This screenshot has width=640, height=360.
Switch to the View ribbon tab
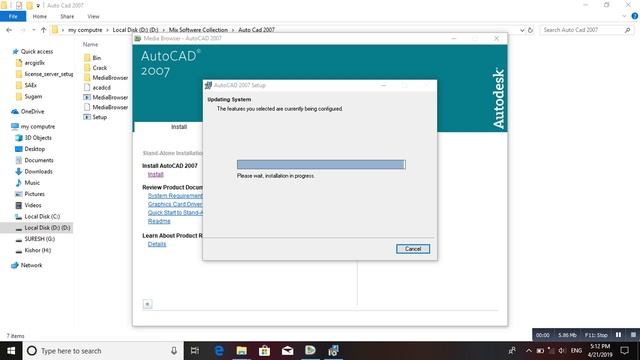[x=93, y=16]
